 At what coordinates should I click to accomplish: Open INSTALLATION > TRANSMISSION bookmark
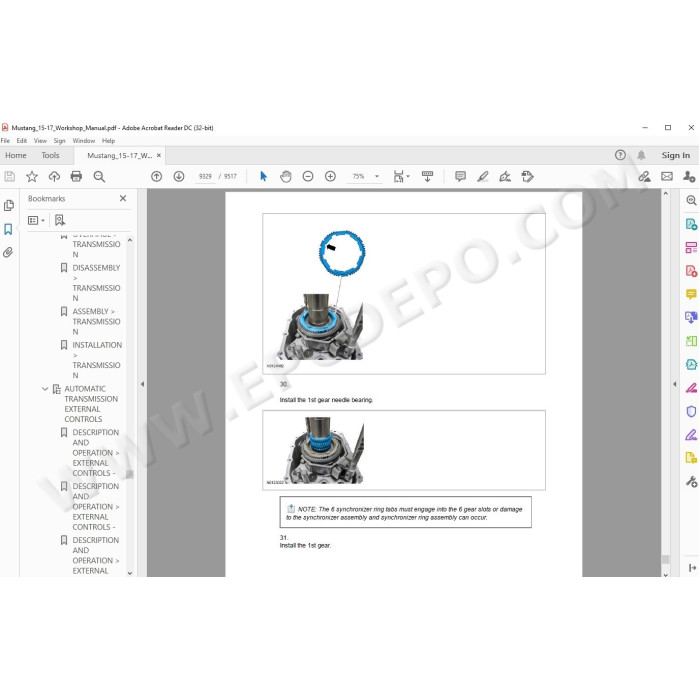97,360
